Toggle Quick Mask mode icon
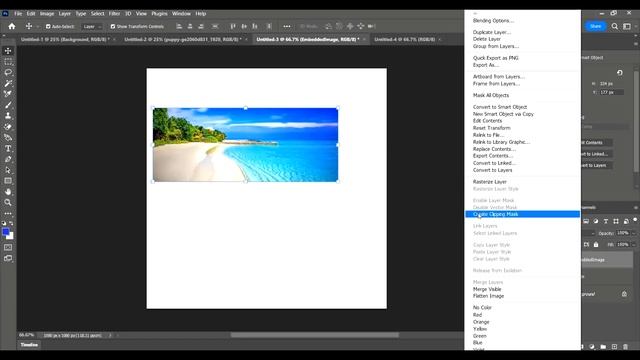This screenshot has height=360, width=640. tap(8, 247)
